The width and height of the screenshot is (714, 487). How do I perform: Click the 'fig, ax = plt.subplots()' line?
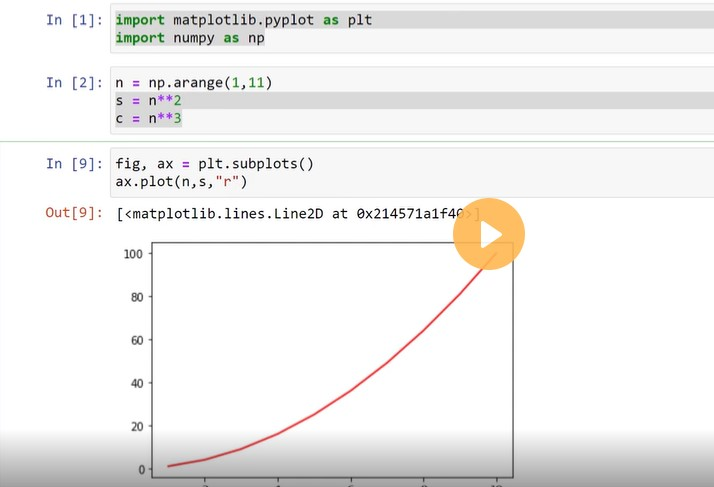[x=214, y=164]
